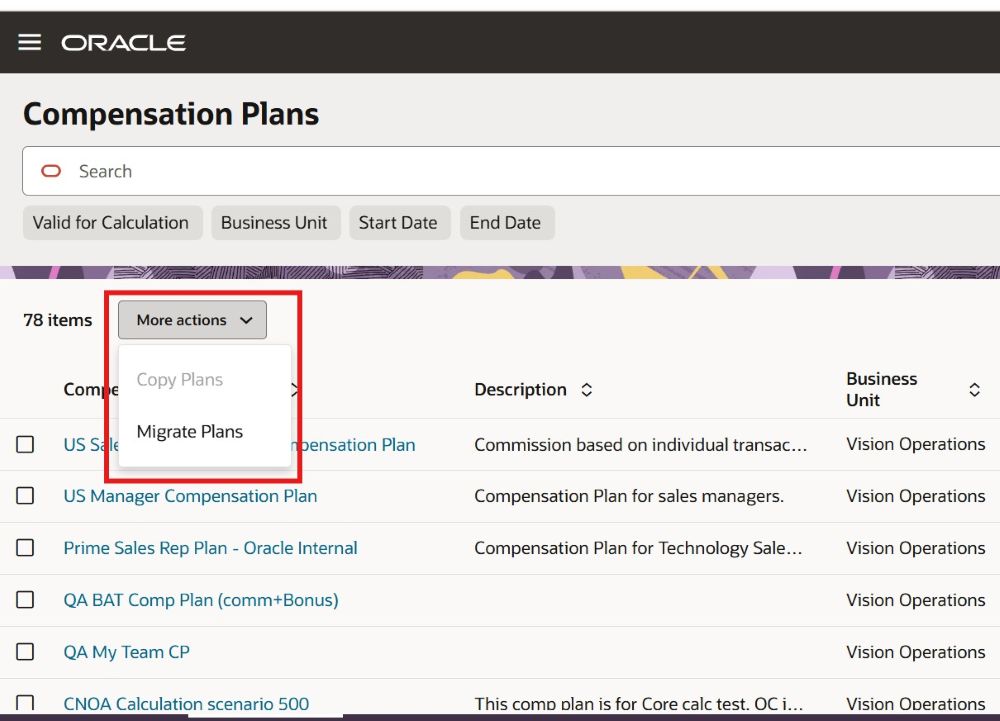Open the Business Unit filter chip
The width and height of the screenshot is (1000, 721).
(x=275, y=222)
